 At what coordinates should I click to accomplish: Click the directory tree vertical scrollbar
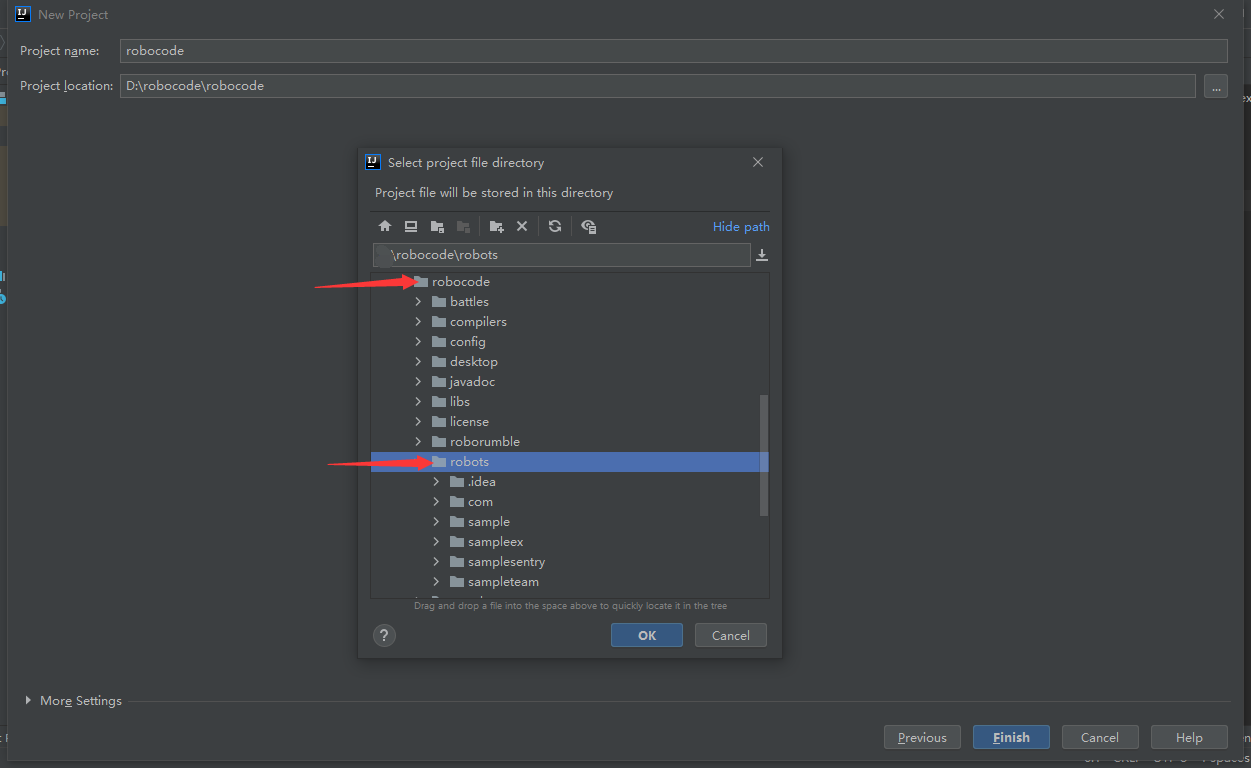764,455
